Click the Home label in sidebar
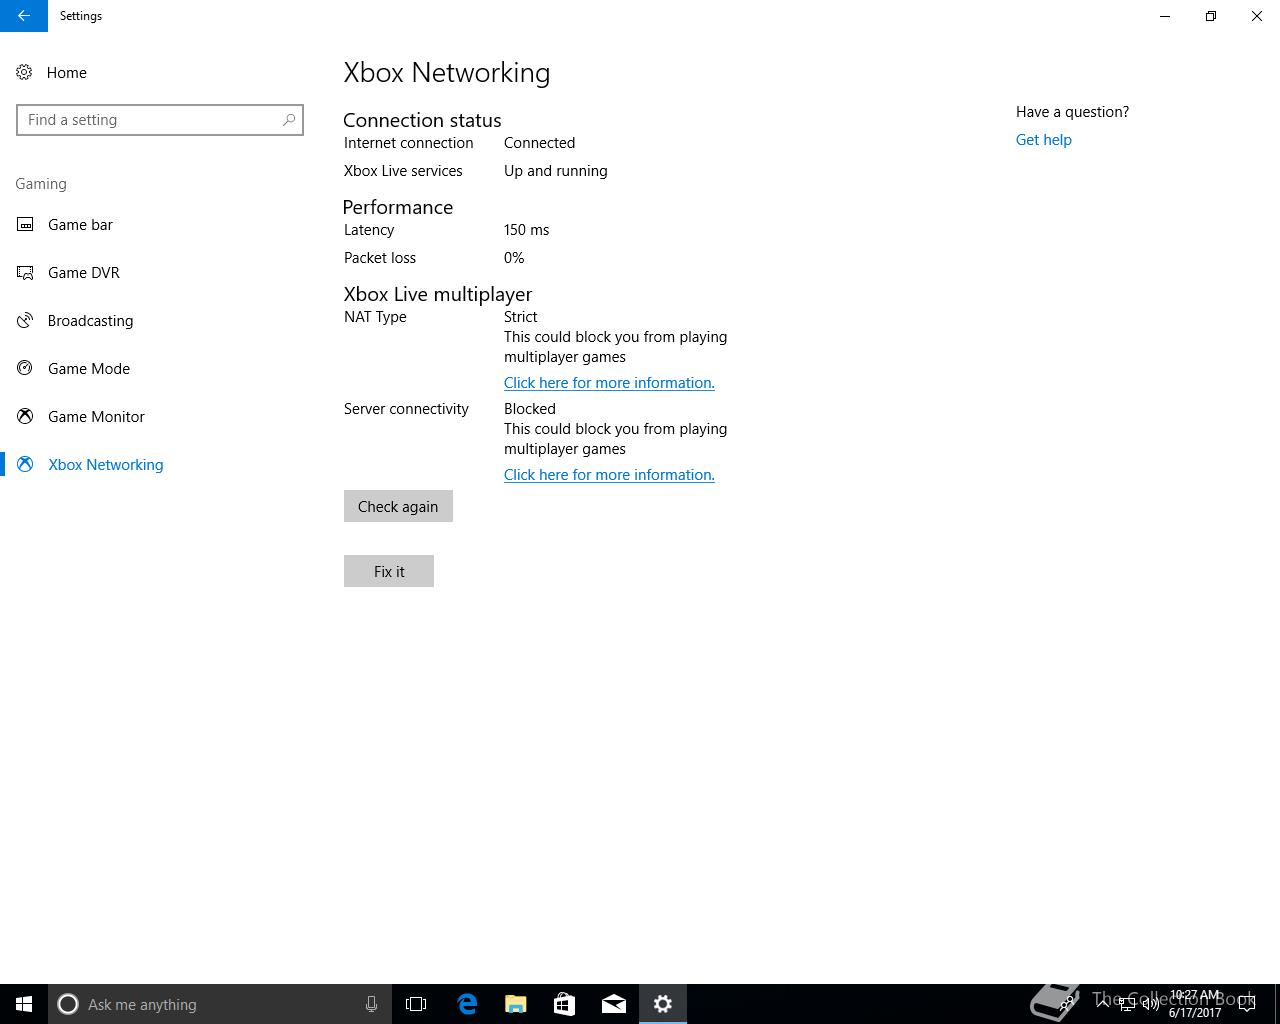Screen dimensions: 1280x1024 point(66,72)
